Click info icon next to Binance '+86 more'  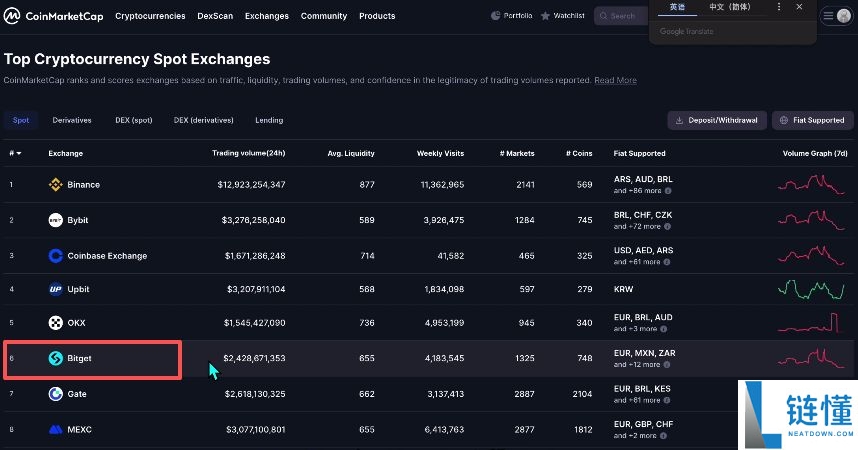click(668, 191)
